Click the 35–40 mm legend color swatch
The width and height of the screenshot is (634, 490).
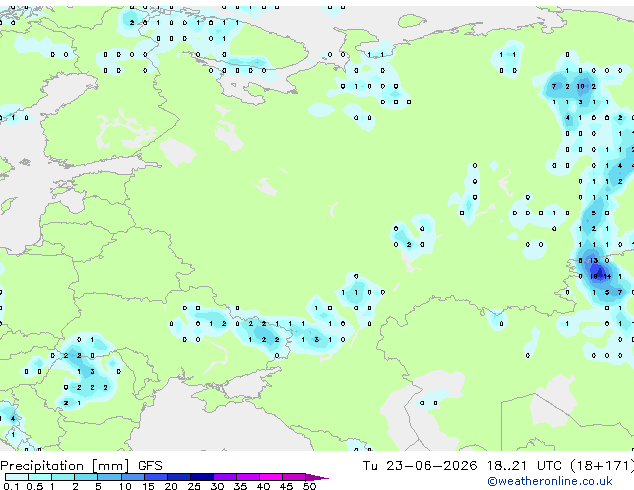248,477
